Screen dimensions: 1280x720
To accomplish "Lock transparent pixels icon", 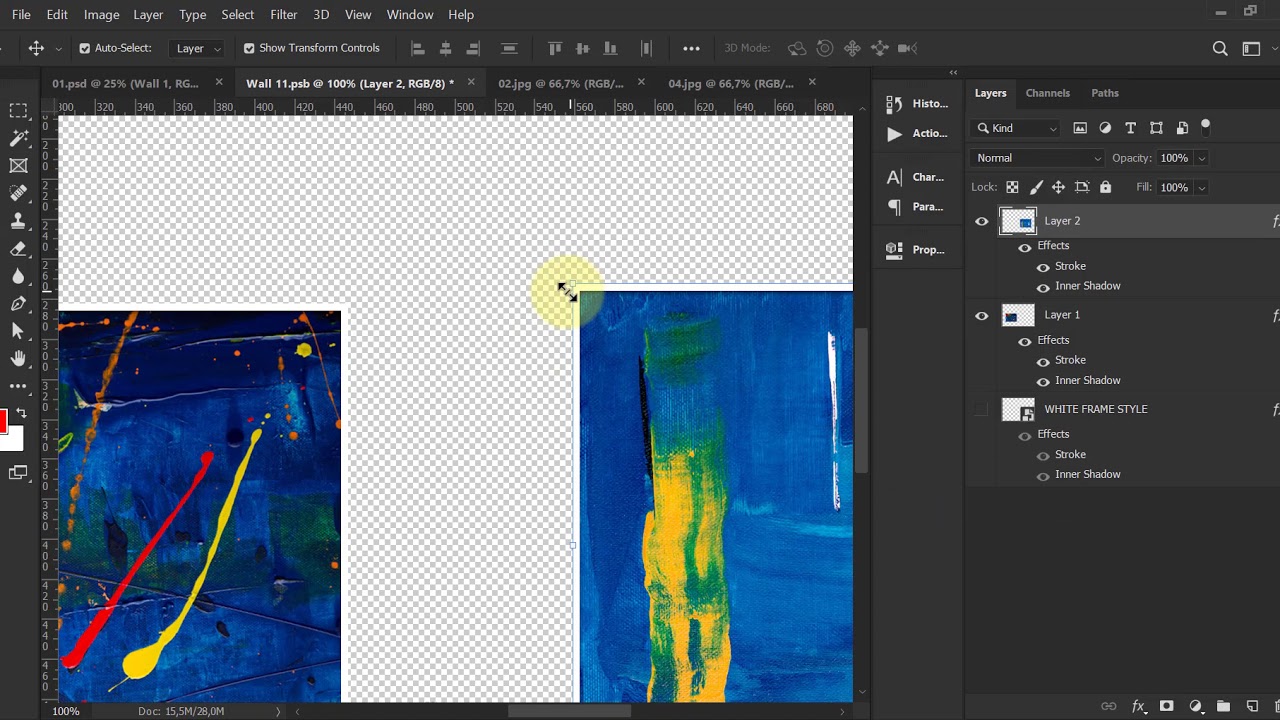I will tap(1012, 187).
